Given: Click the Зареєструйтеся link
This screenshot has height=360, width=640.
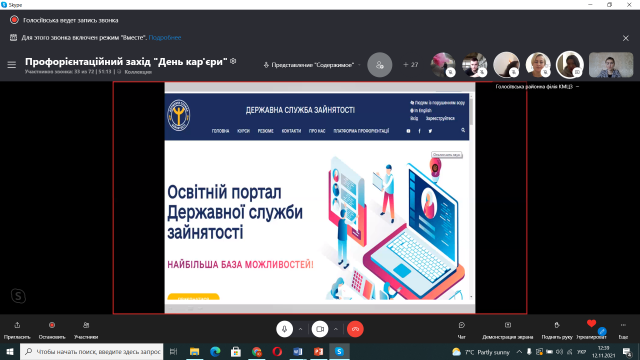Looking at the screenshot, I should click(x=440, y=118).
